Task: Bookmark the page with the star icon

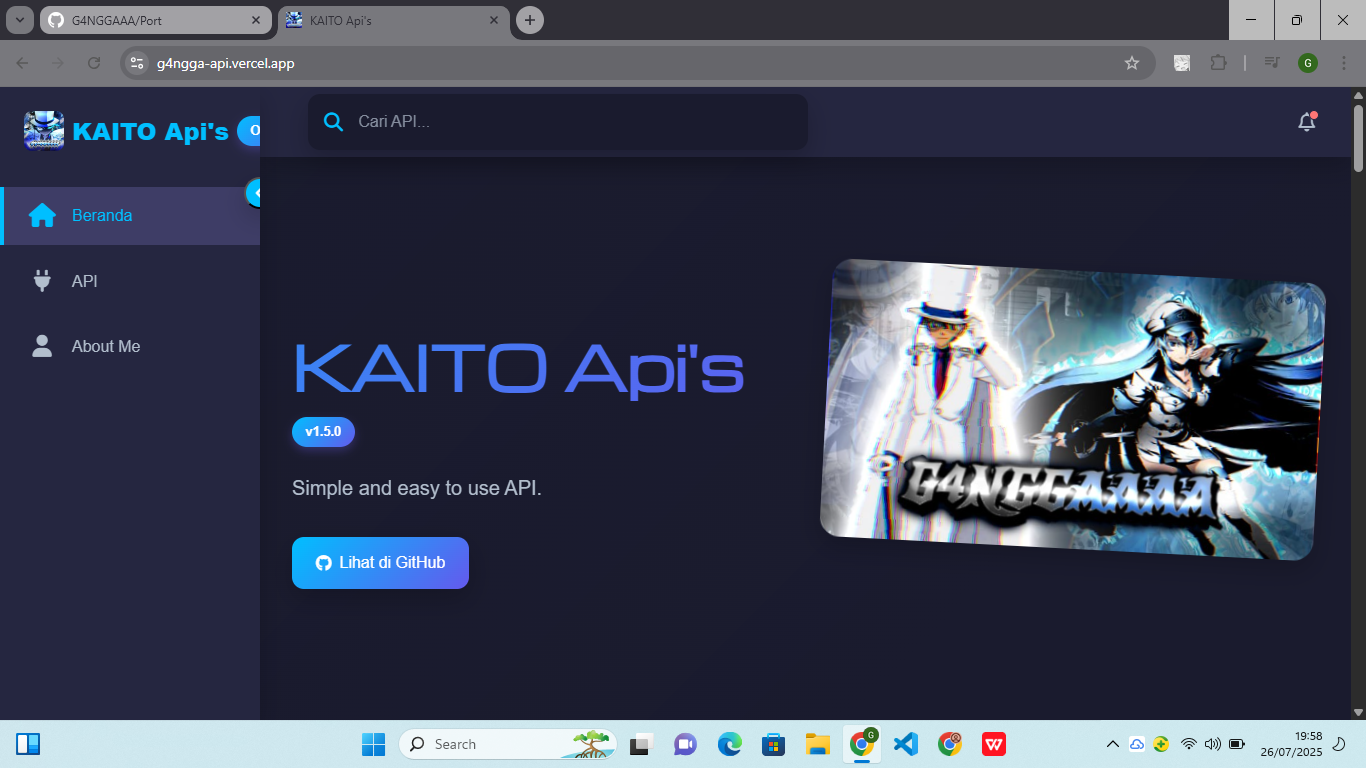Action: point(1132,62)
